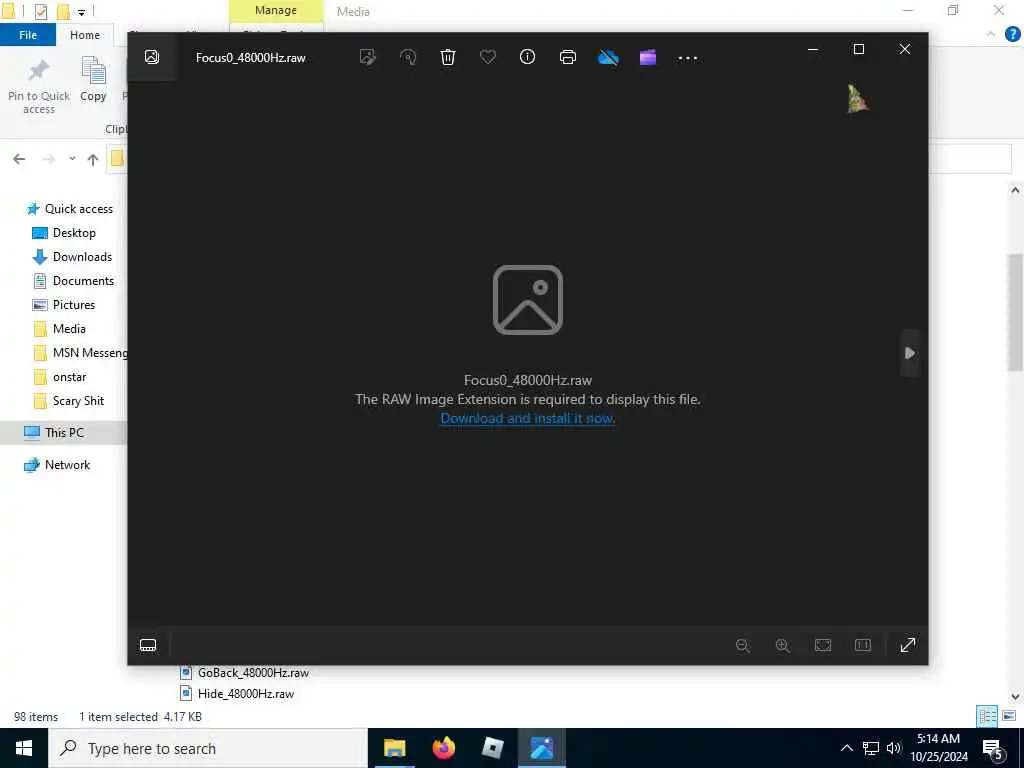Switch Explorer to large icons view
The width and height of the screenshot is (1024, 768).
(x=1009, y=716)
